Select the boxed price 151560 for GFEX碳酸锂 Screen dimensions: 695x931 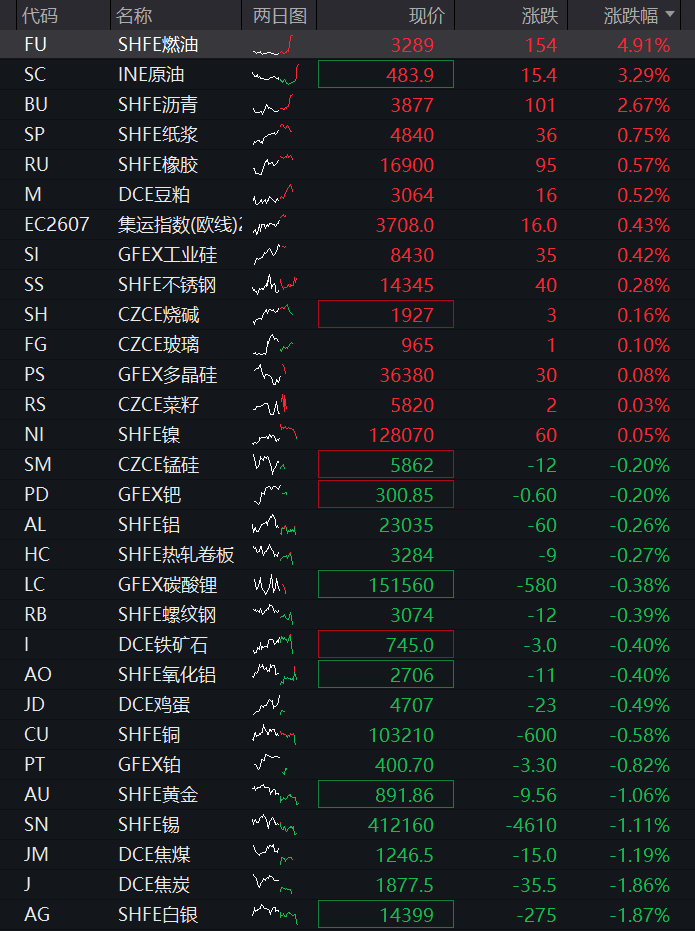(386, 584)
